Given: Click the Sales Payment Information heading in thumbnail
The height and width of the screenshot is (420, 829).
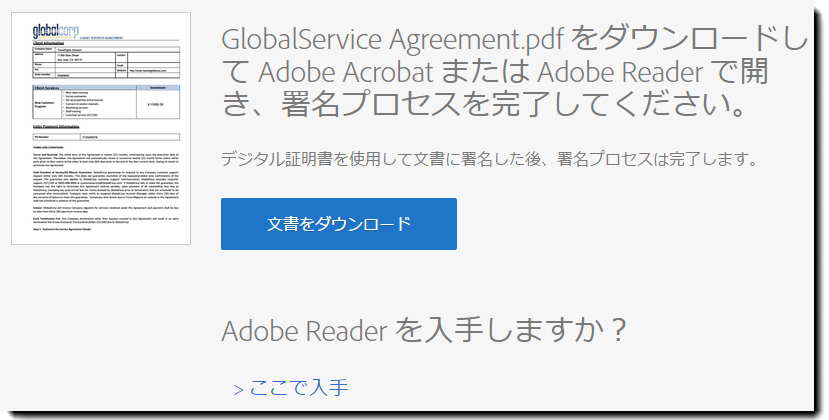Looking at the screenshot, I should pos(60,126).
